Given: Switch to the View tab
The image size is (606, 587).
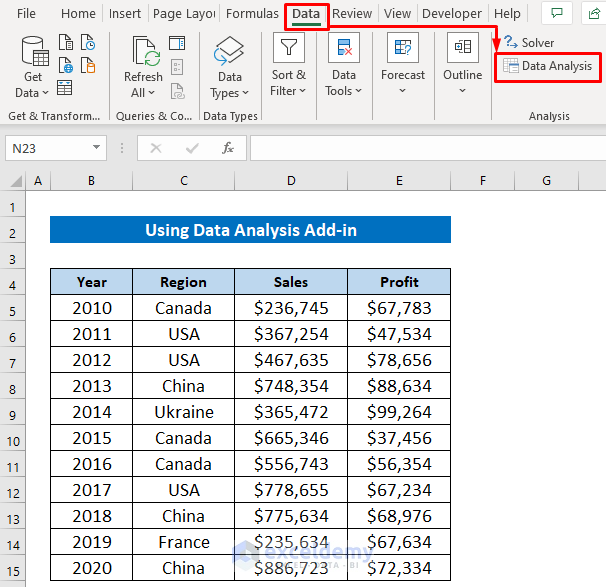Looking at the screenshot, I should click(x=397, y=14).
